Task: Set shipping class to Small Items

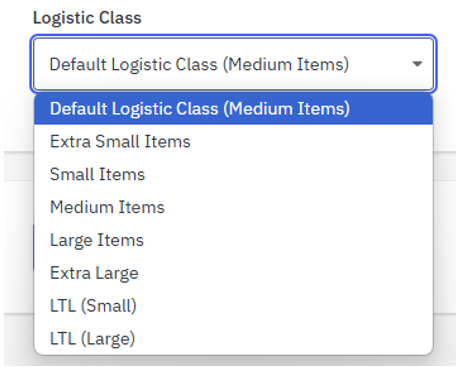Action: click(233, 174)
